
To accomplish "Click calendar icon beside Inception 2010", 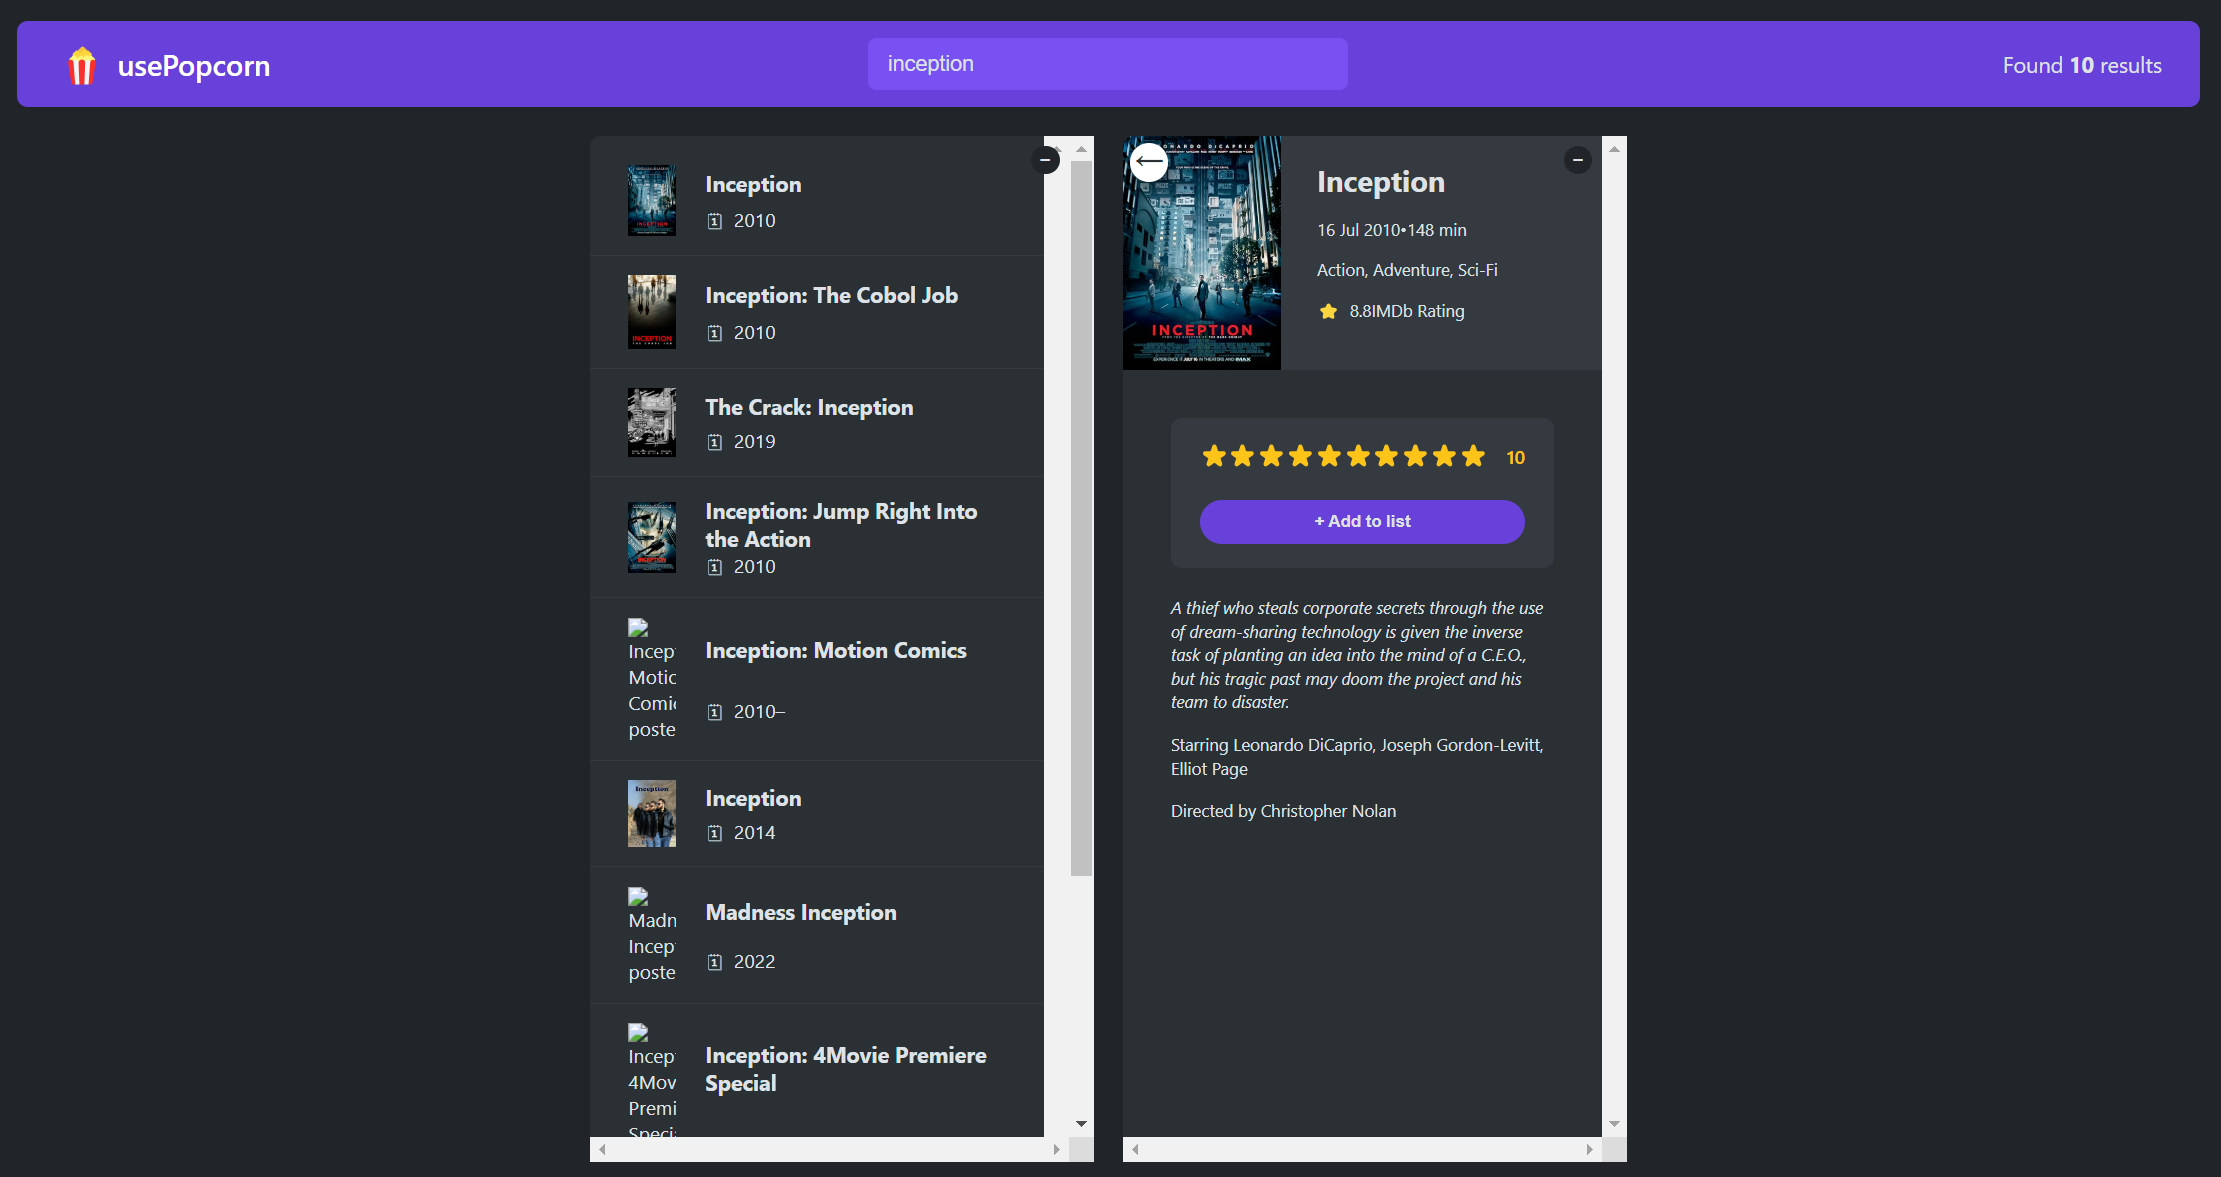I will click(715, 221).
